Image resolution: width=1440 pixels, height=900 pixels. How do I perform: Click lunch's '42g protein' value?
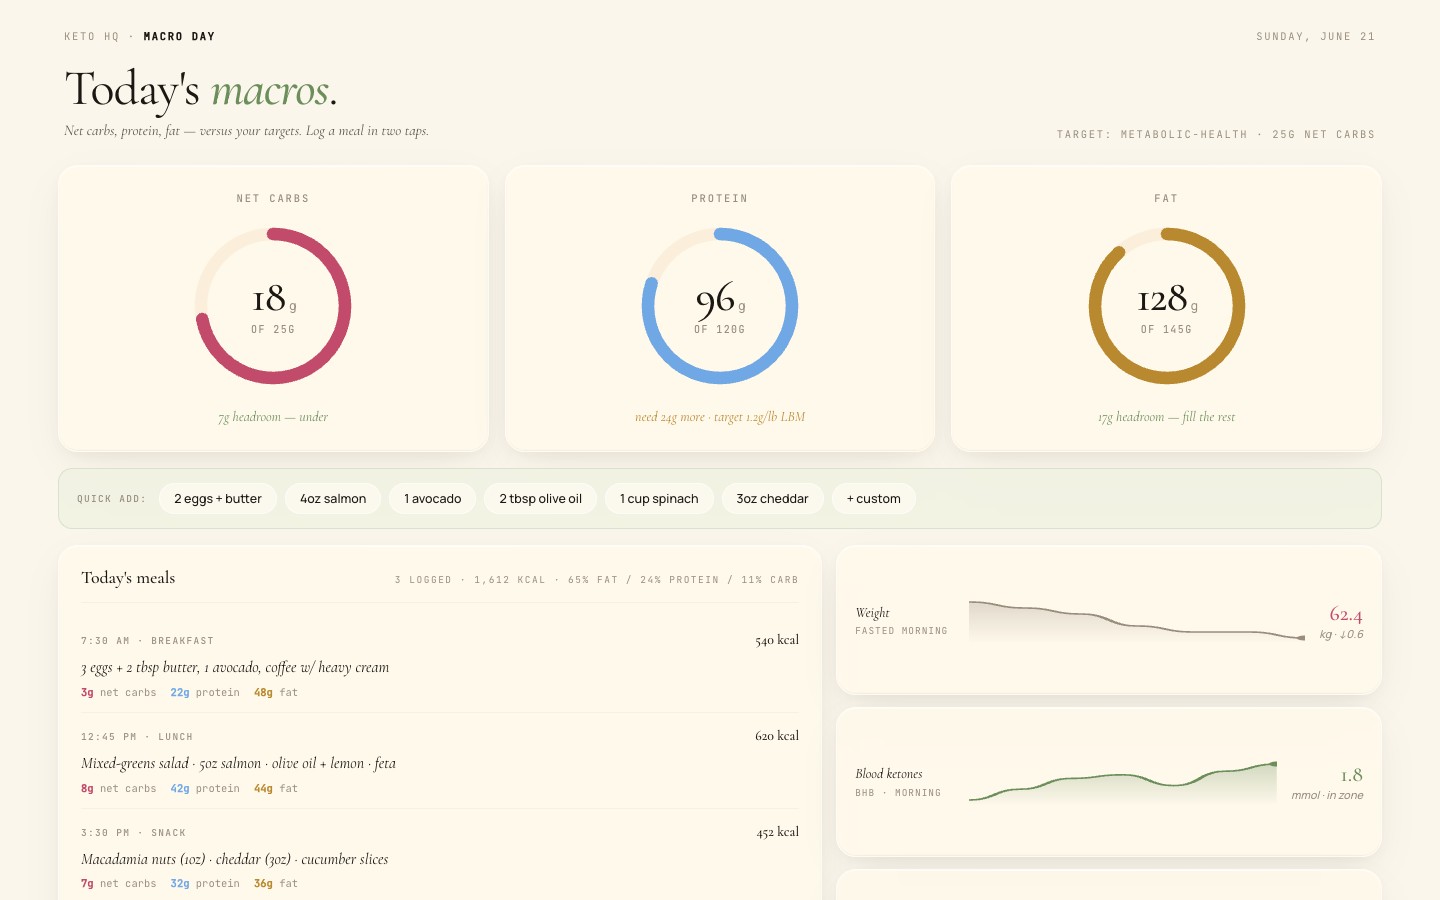tap(205, 789)
